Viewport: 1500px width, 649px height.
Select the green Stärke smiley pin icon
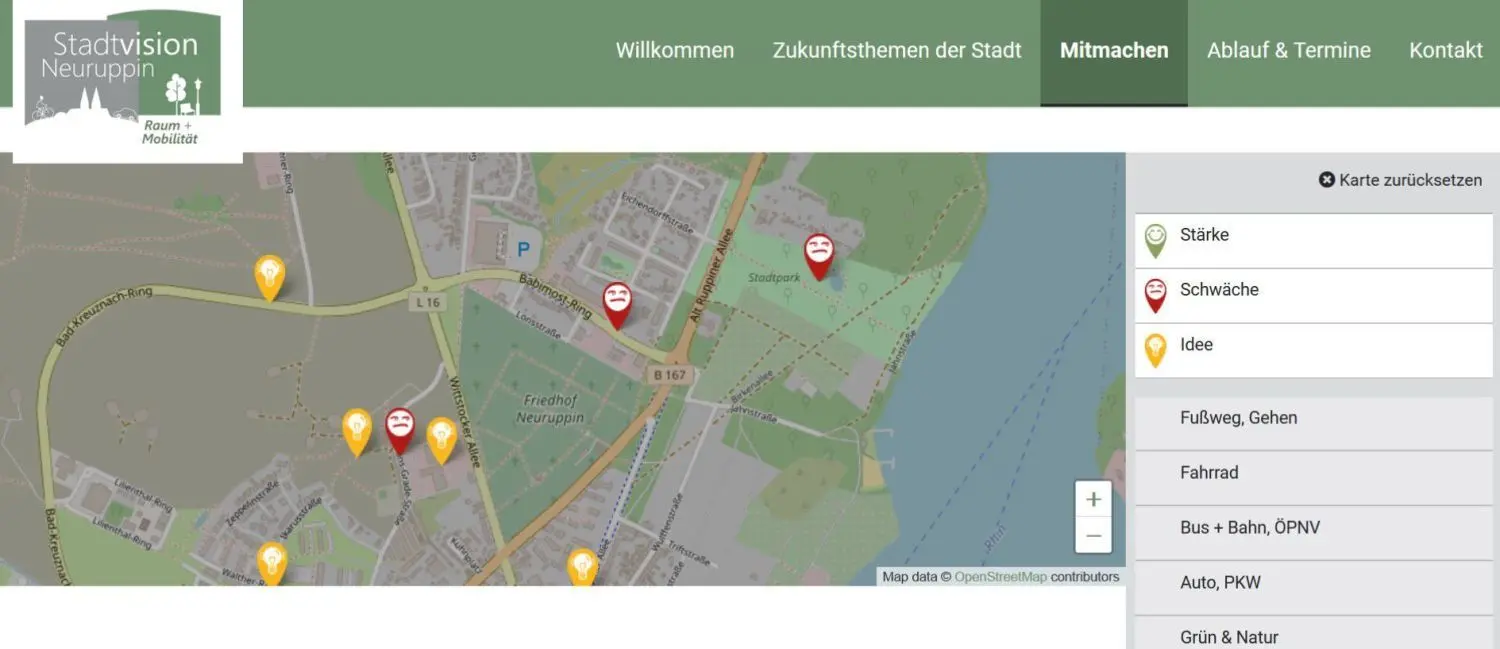[x=1156, y=240]
